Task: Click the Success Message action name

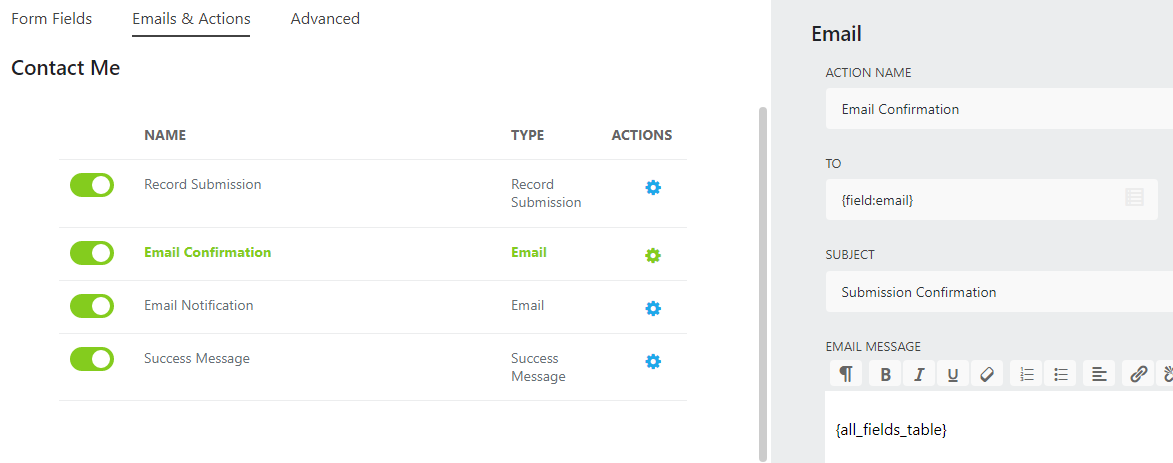Action: pos(197,358)
